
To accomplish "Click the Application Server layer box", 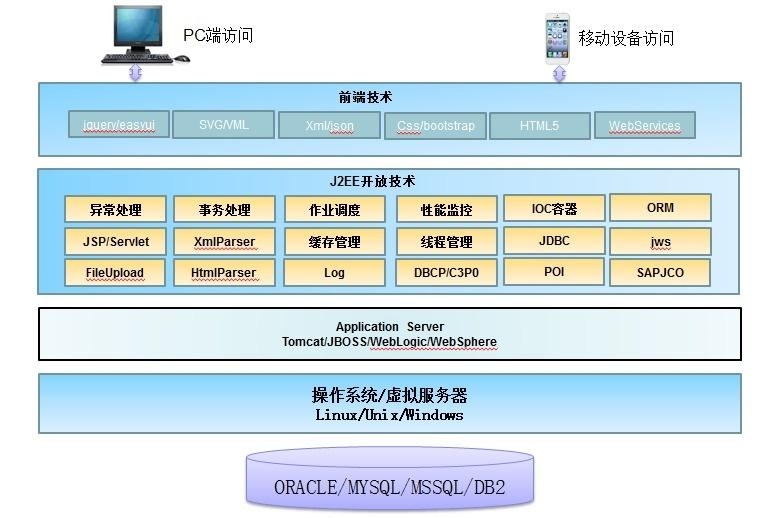I will (390, 334).
